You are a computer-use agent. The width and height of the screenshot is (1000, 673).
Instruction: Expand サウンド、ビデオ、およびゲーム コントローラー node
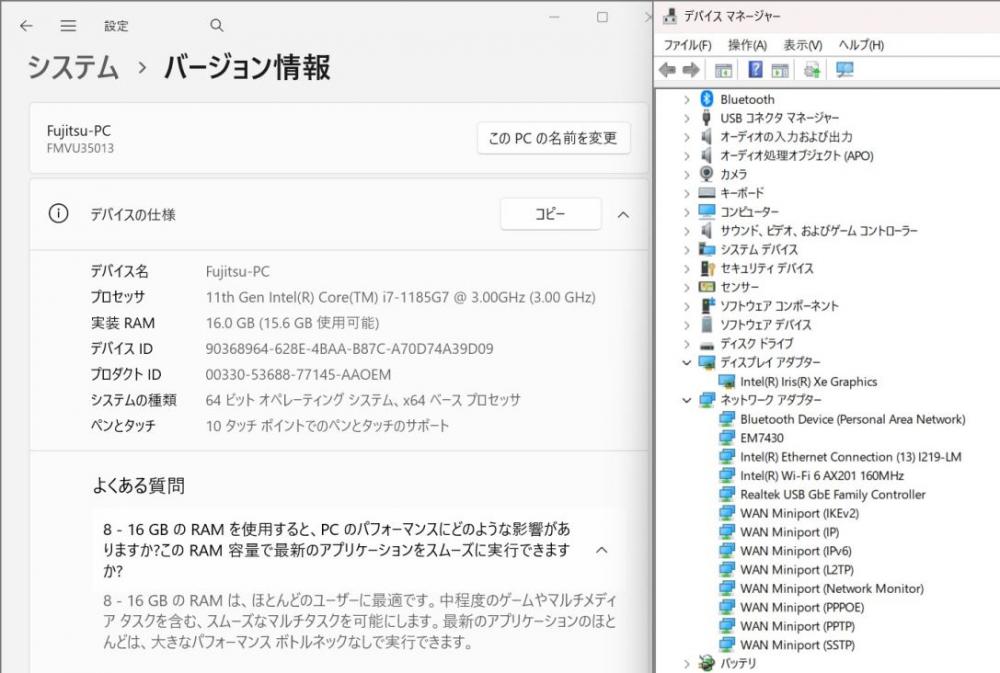pyautogui.click(x=686, y=231)
